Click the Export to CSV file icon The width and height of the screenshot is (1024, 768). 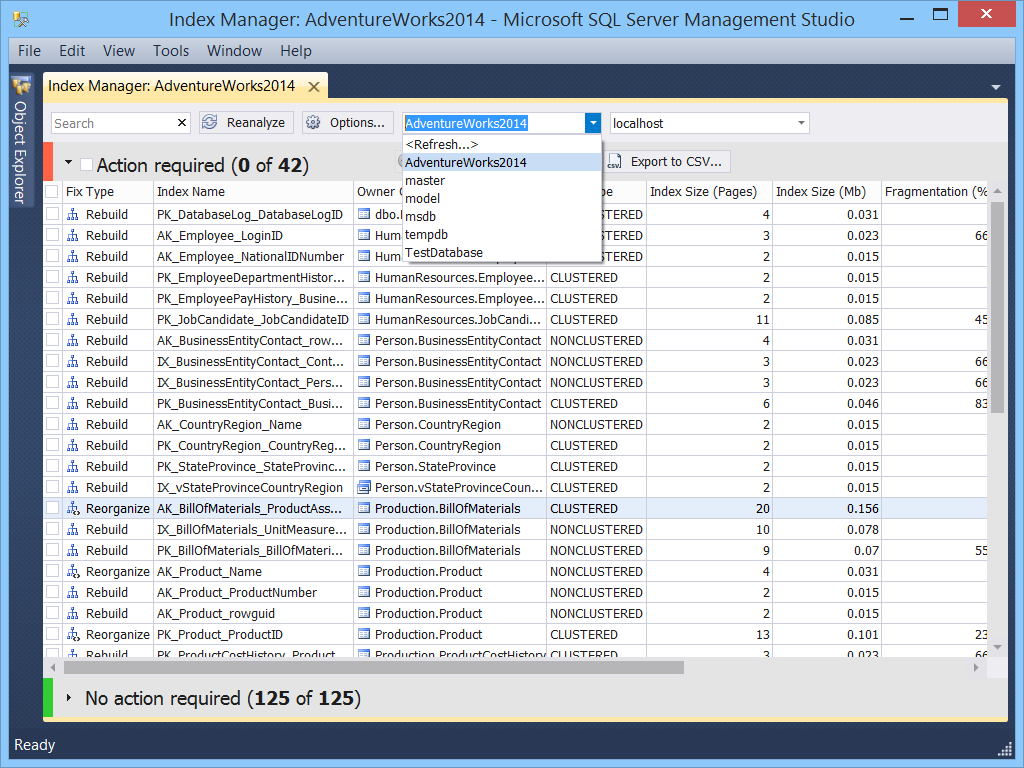(x=614, y=162)
